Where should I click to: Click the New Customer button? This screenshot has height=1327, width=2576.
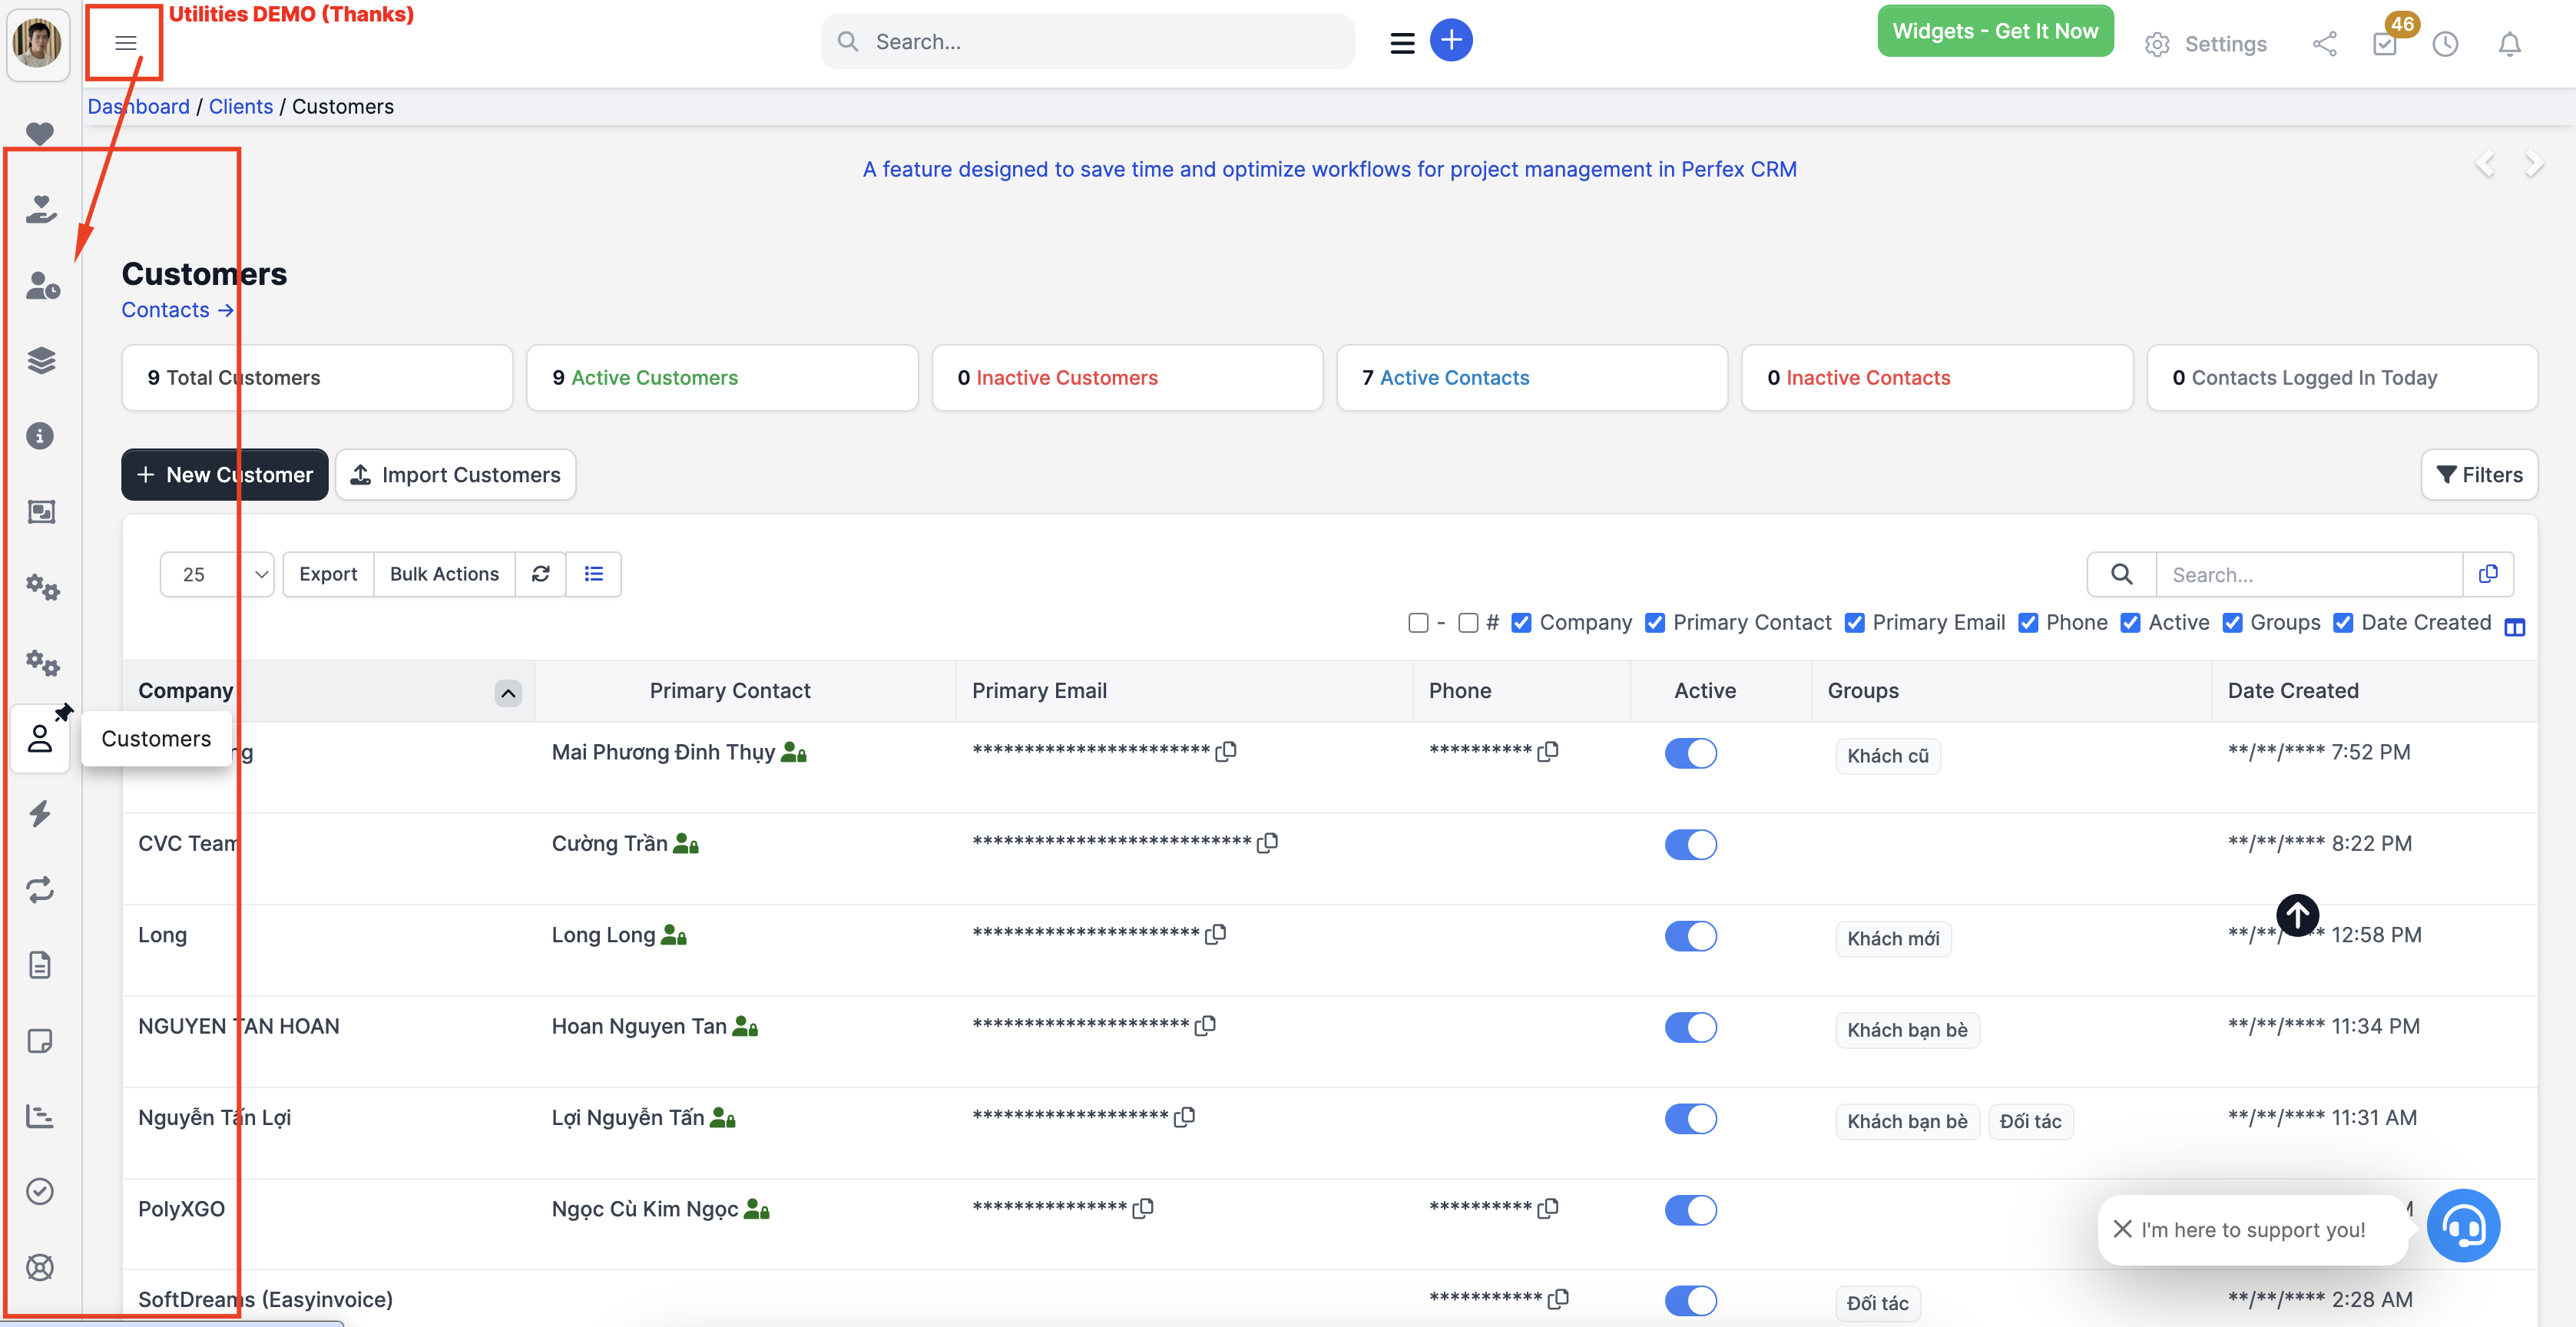tap(224, 474)
